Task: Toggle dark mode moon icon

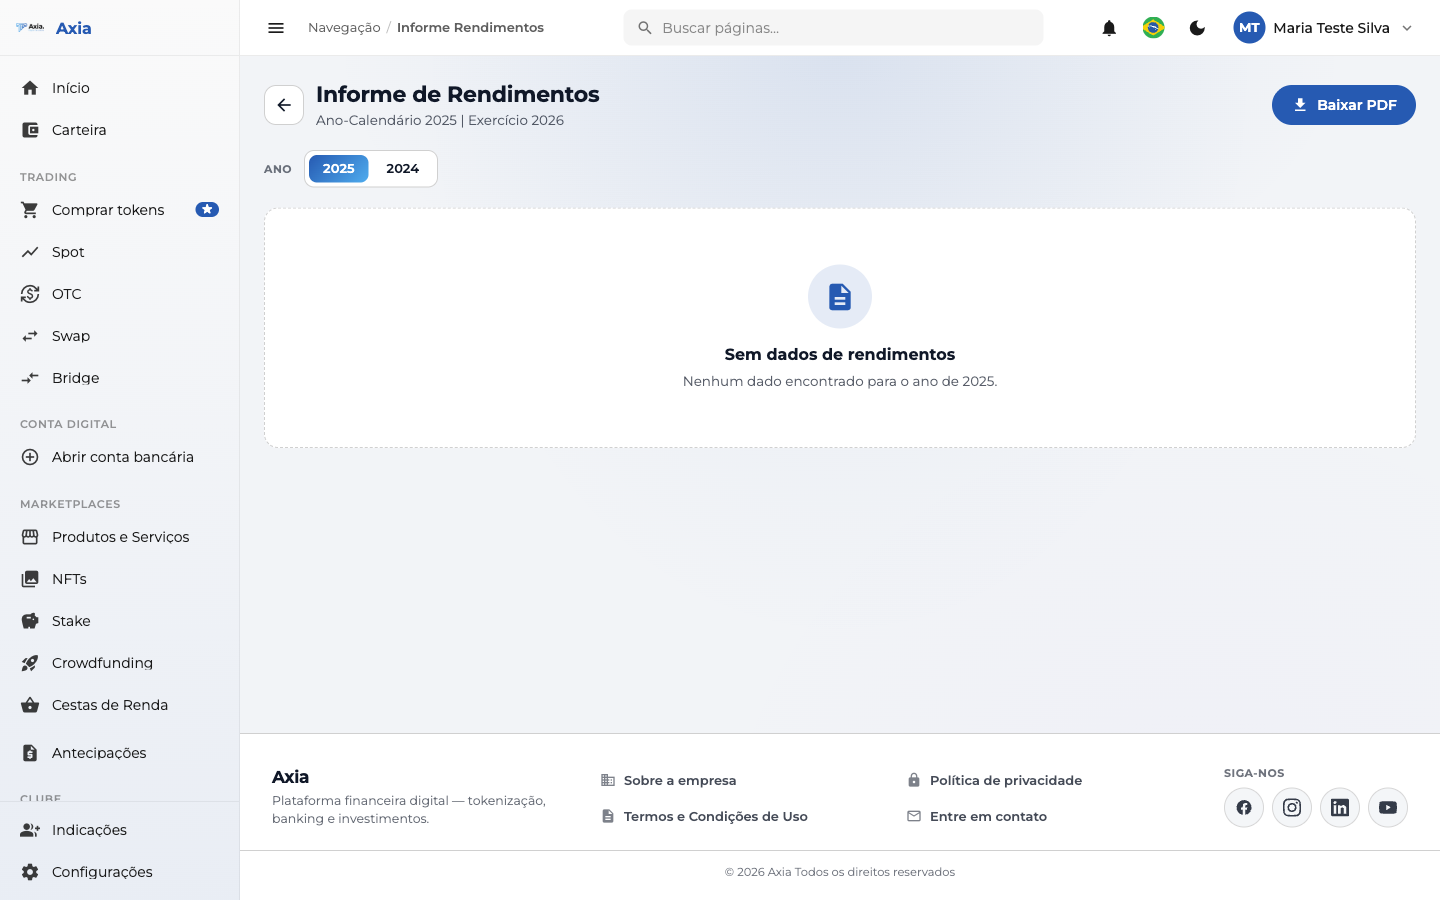Action: click(x=1197, y=28)
